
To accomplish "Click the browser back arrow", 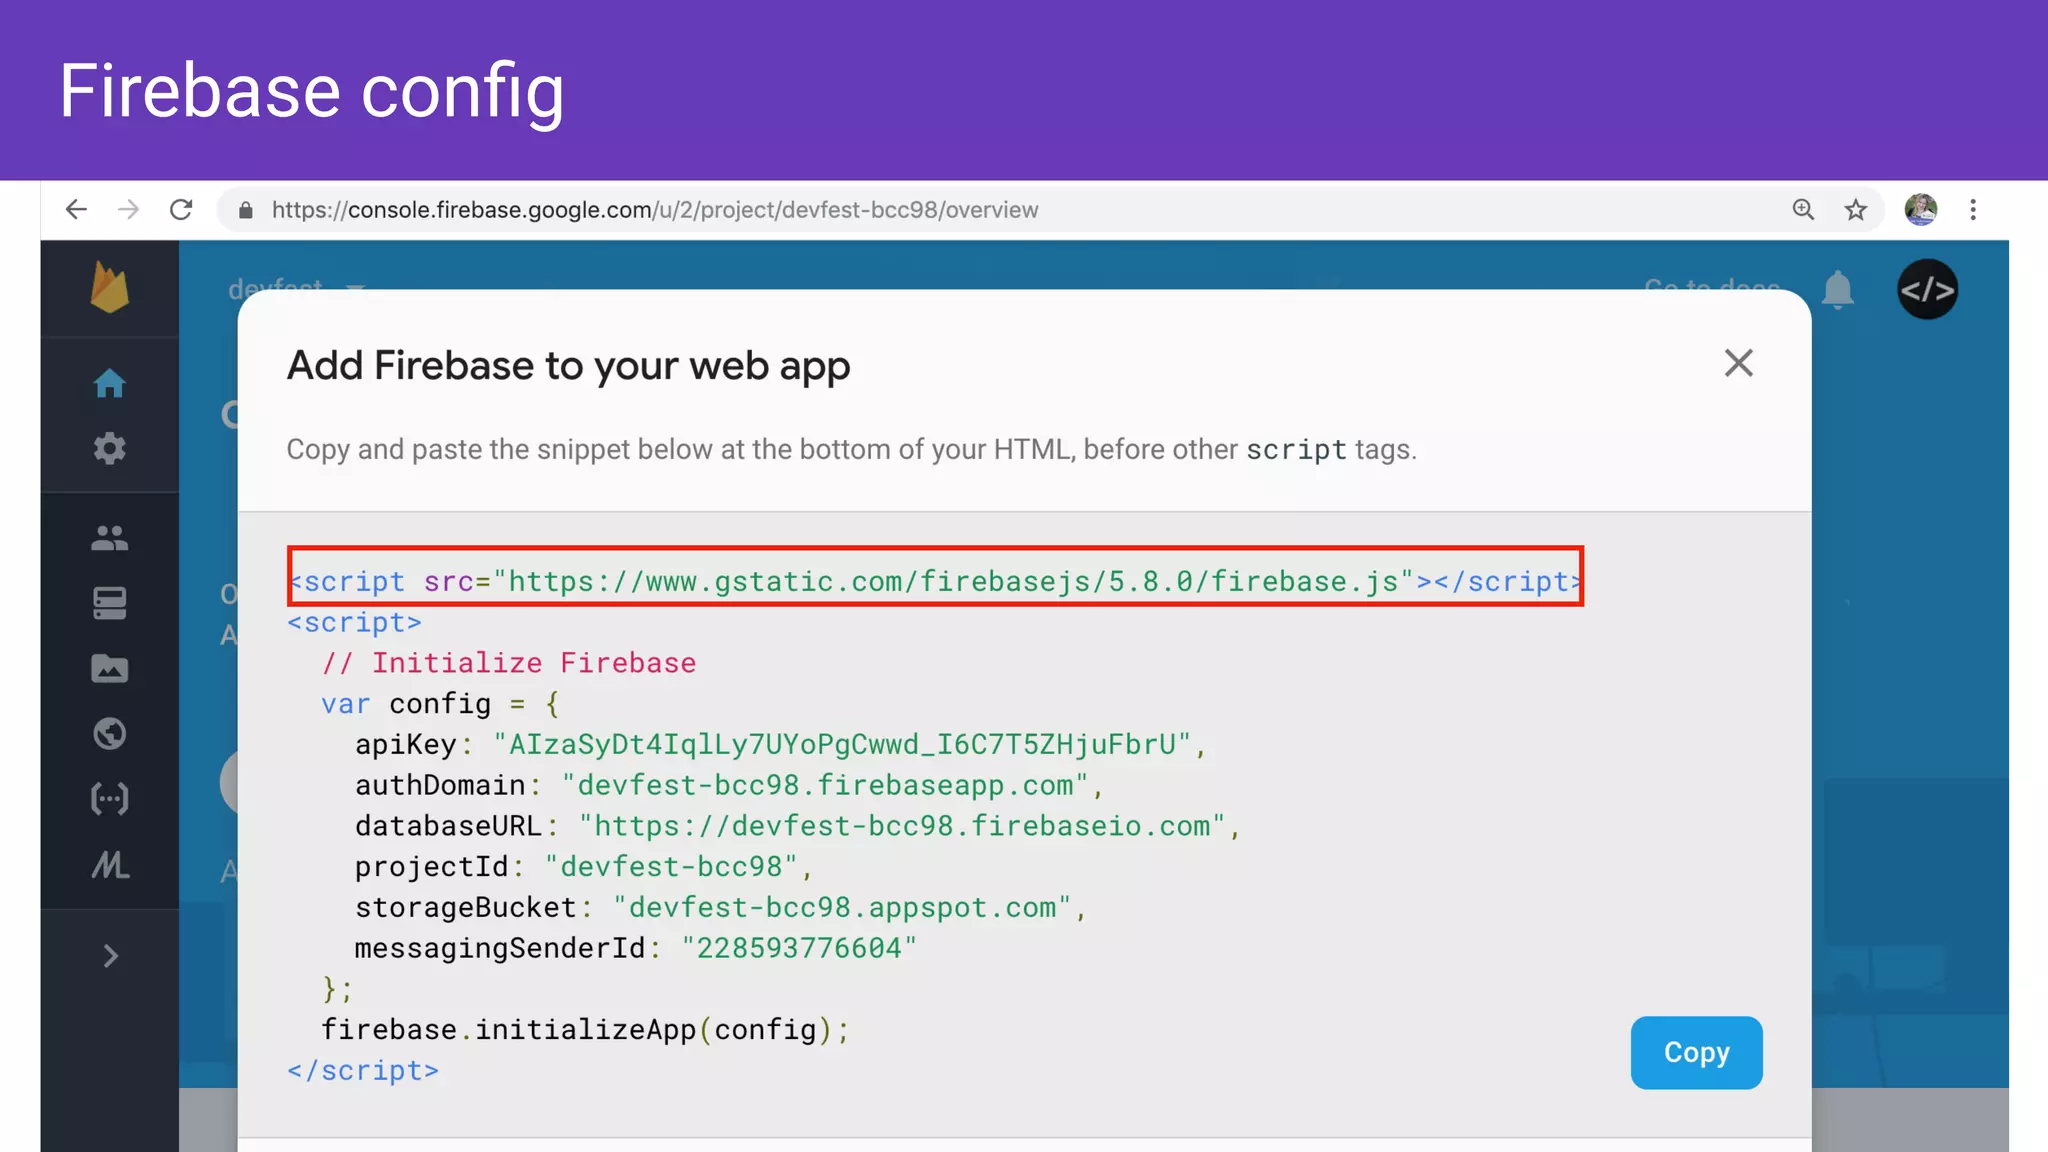I will (x=76, y=210).
